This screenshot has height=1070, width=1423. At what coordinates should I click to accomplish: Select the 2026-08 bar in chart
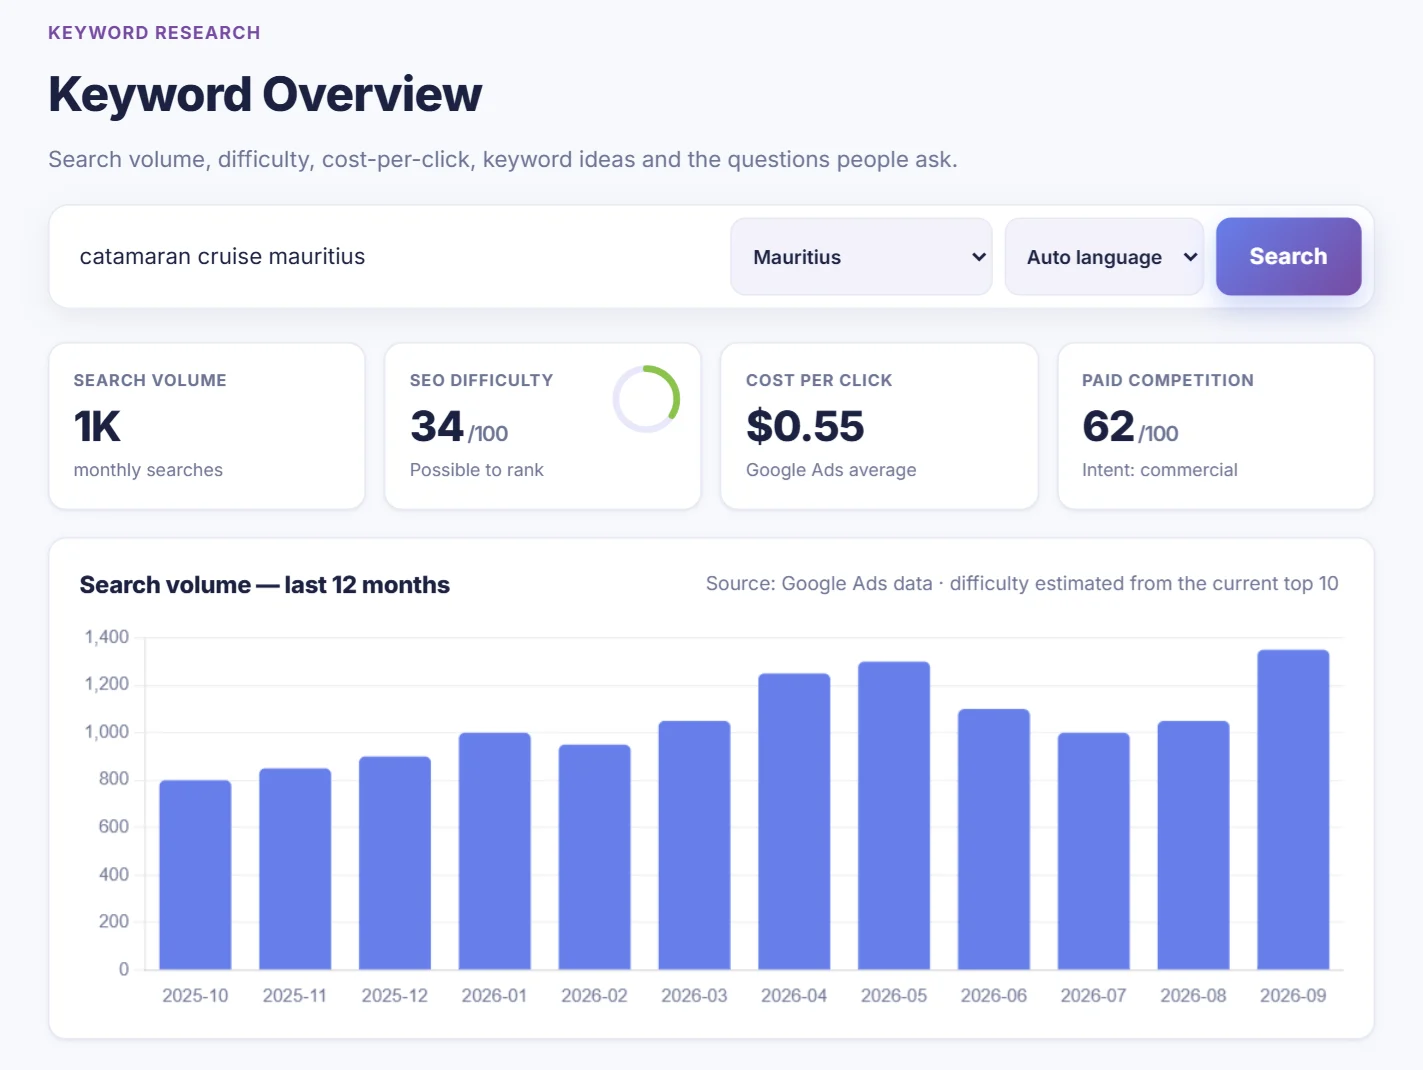tap(1193, 845)
